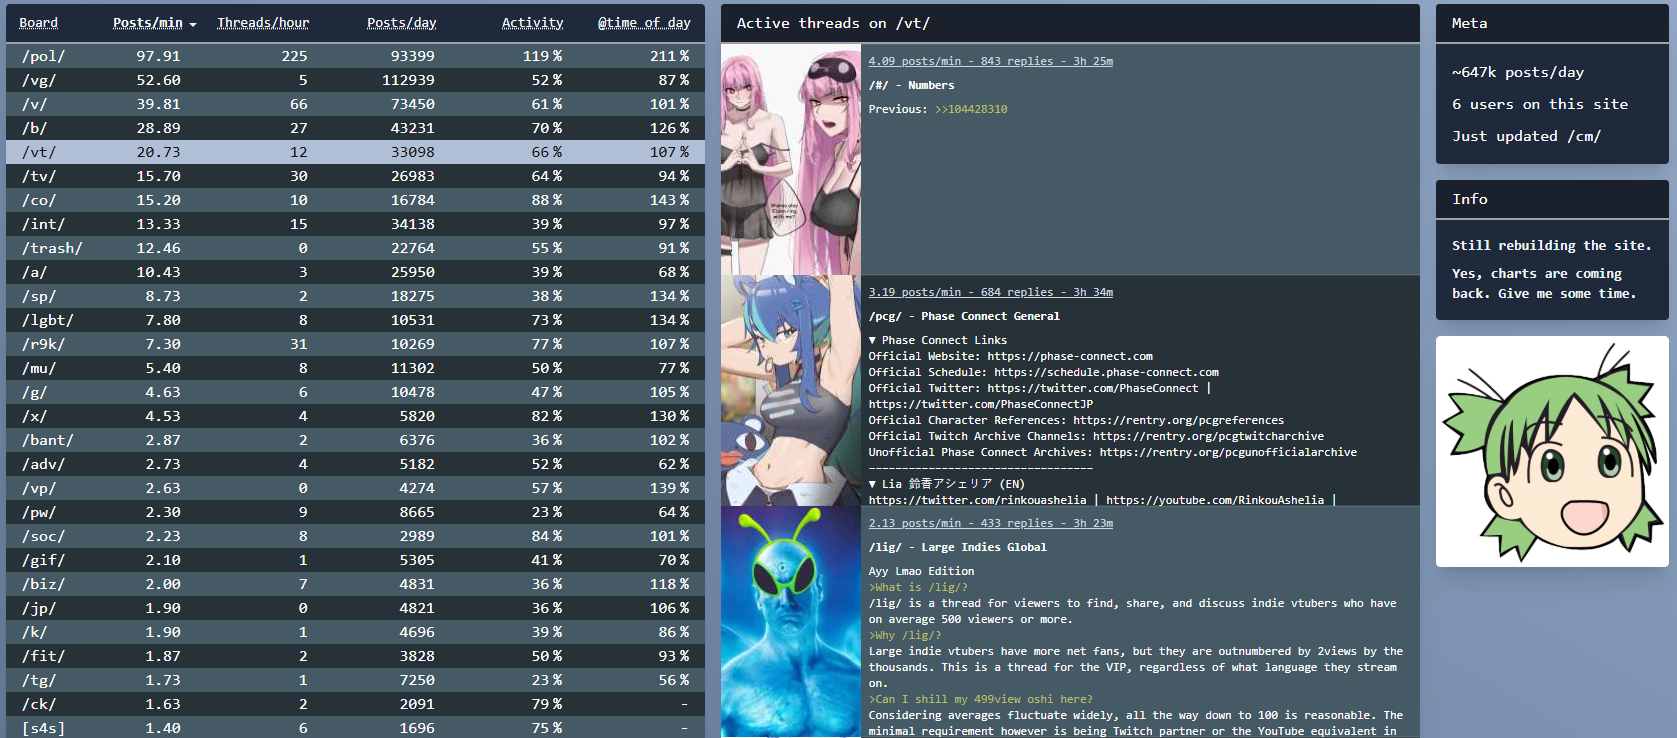Open the Large Indies Global thread thumbnail

[791, 622]
